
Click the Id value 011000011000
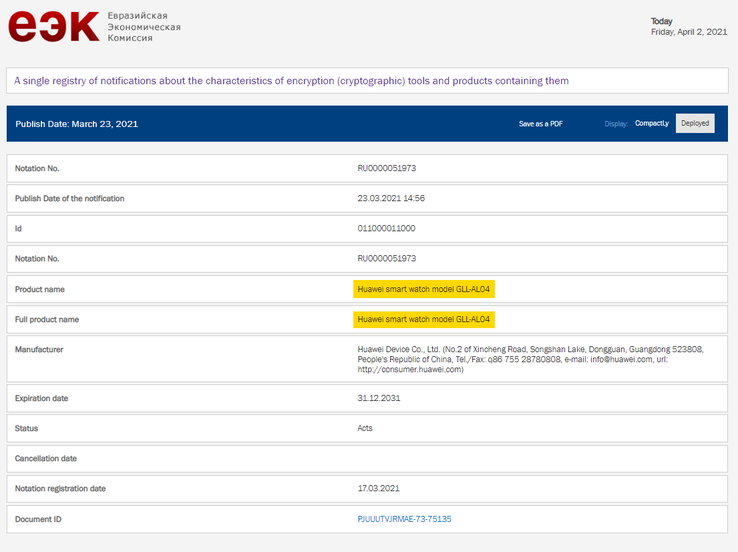[x=386, y=228]
